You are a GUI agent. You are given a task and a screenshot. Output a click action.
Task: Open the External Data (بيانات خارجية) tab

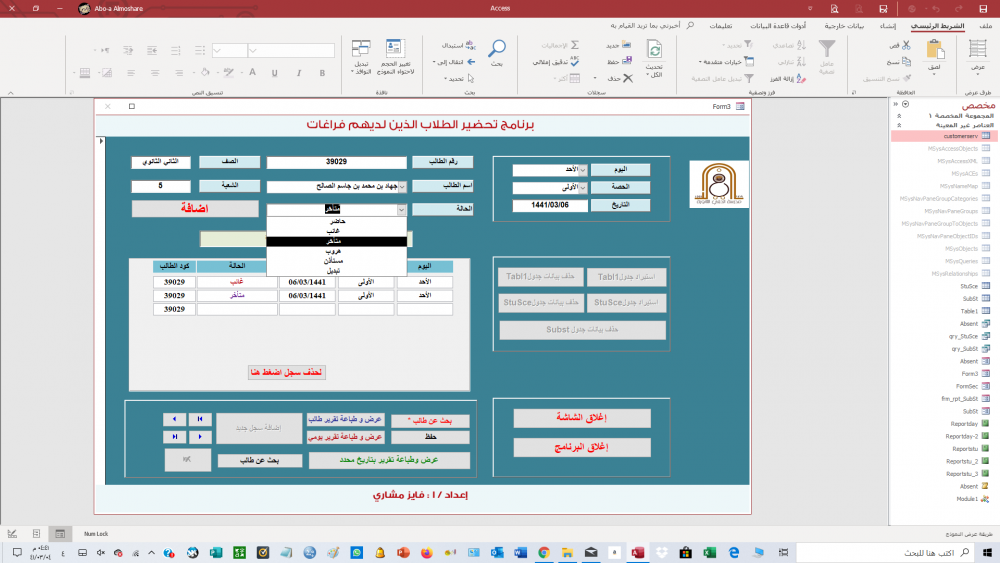[844, 26]
